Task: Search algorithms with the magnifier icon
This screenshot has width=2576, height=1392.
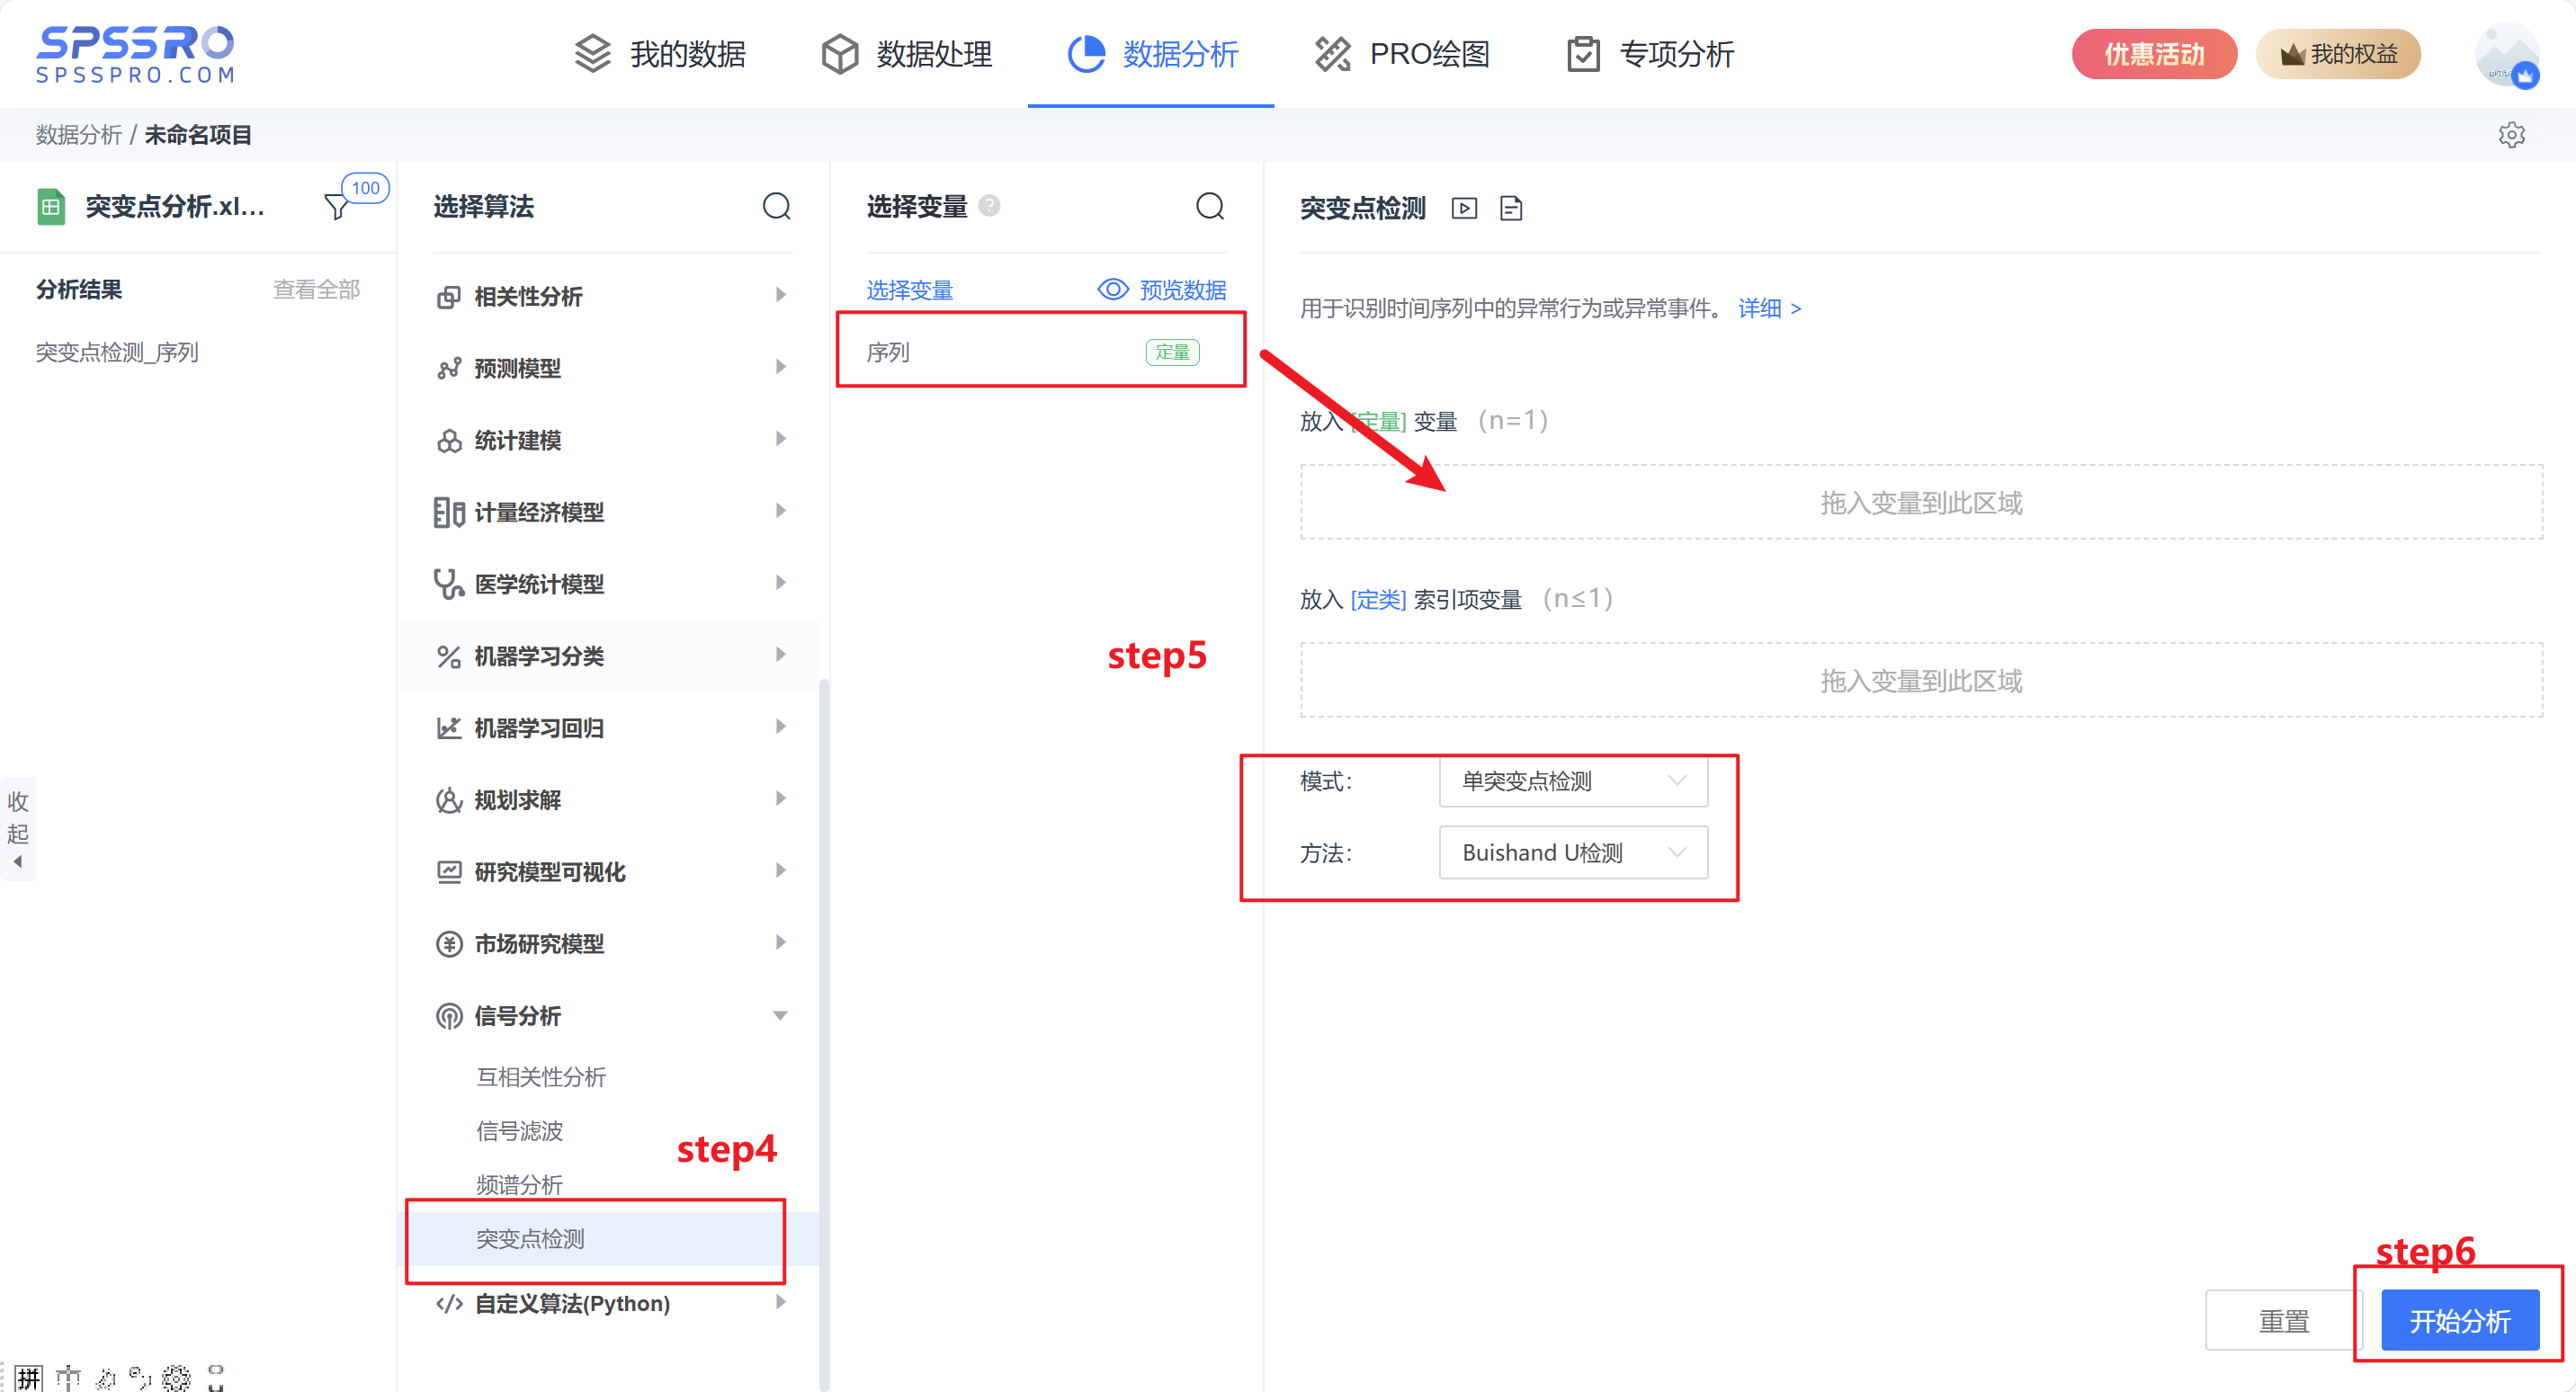Action: coord(777,206)
